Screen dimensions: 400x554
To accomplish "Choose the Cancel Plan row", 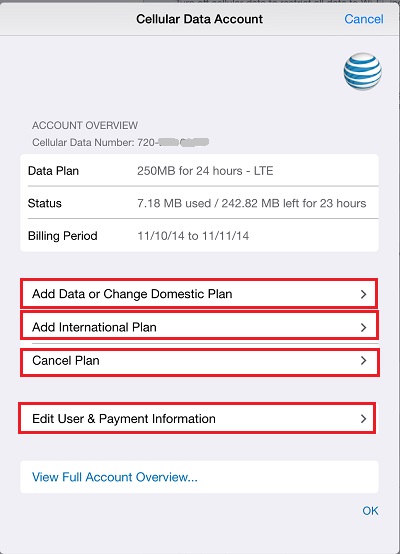I will [x=199, y=362].
